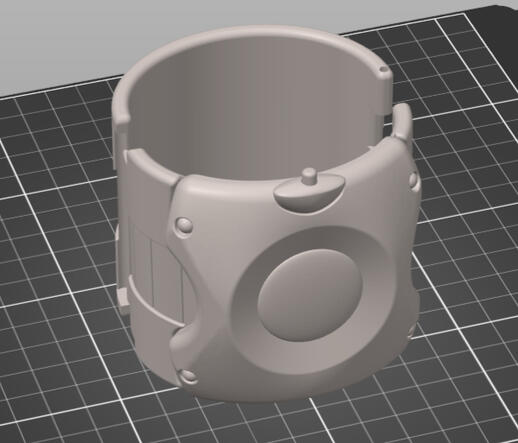Click the back top rim of the cylinder

tap(253, 36)
